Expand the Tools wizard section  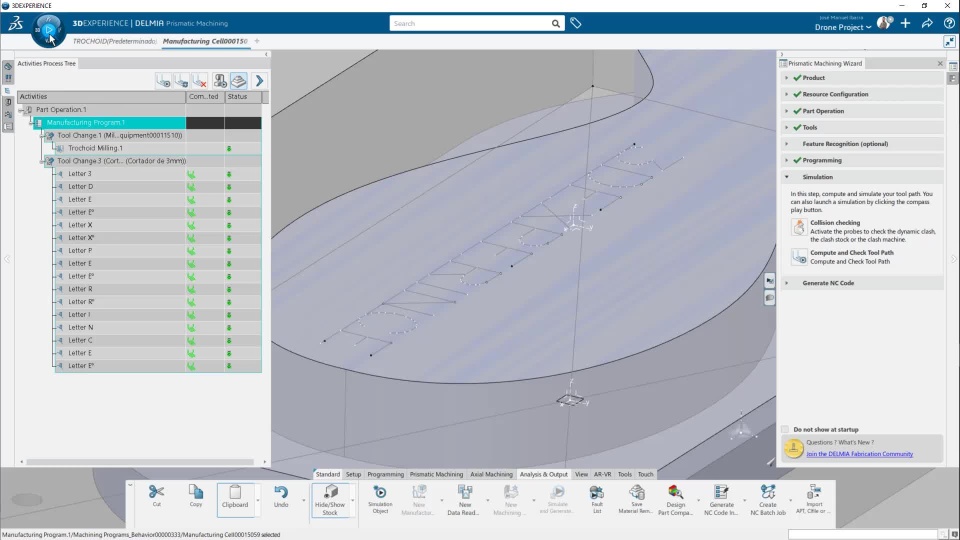point(787,127)
